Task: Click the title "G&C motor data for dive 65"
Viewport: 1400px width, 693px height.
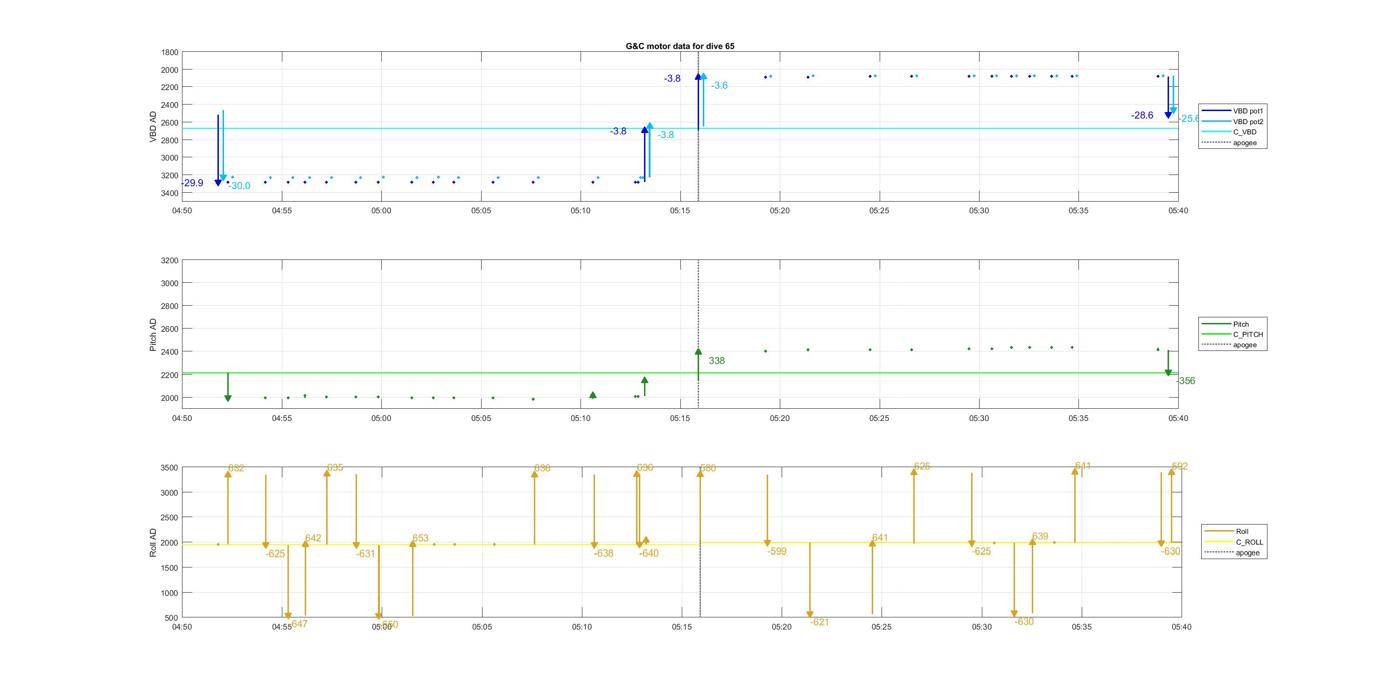Action: click(x=679, y=46)
